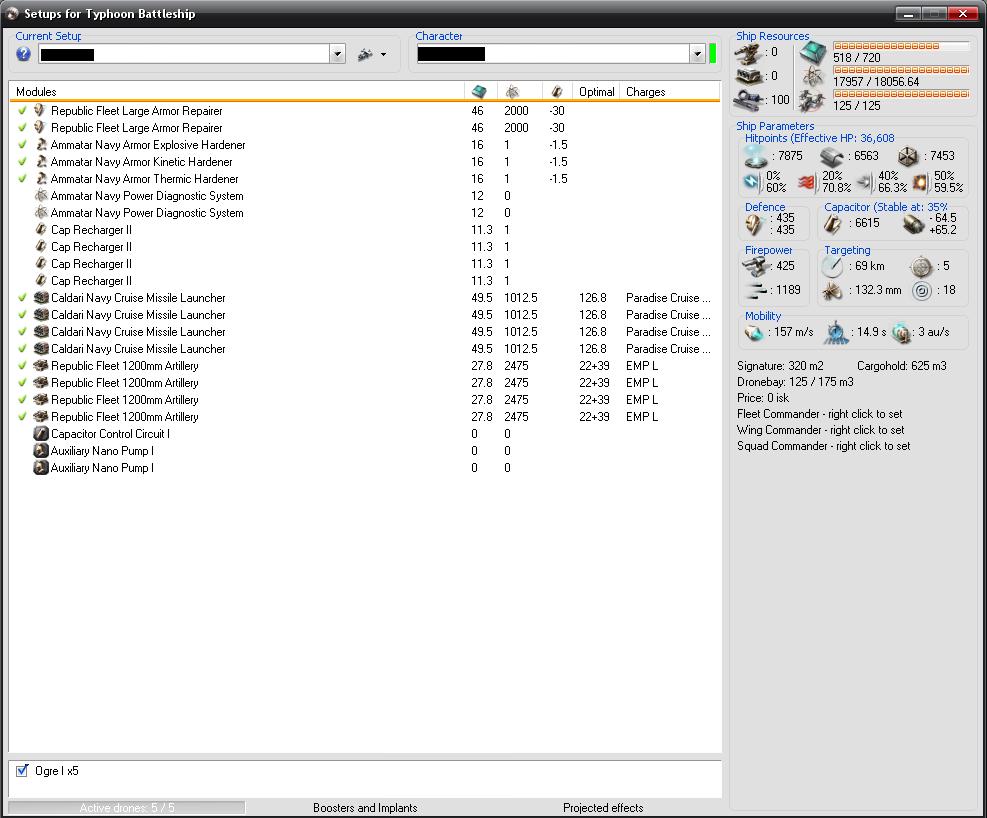Click the velocity icon showing 157 m/s

click(753, 332)
